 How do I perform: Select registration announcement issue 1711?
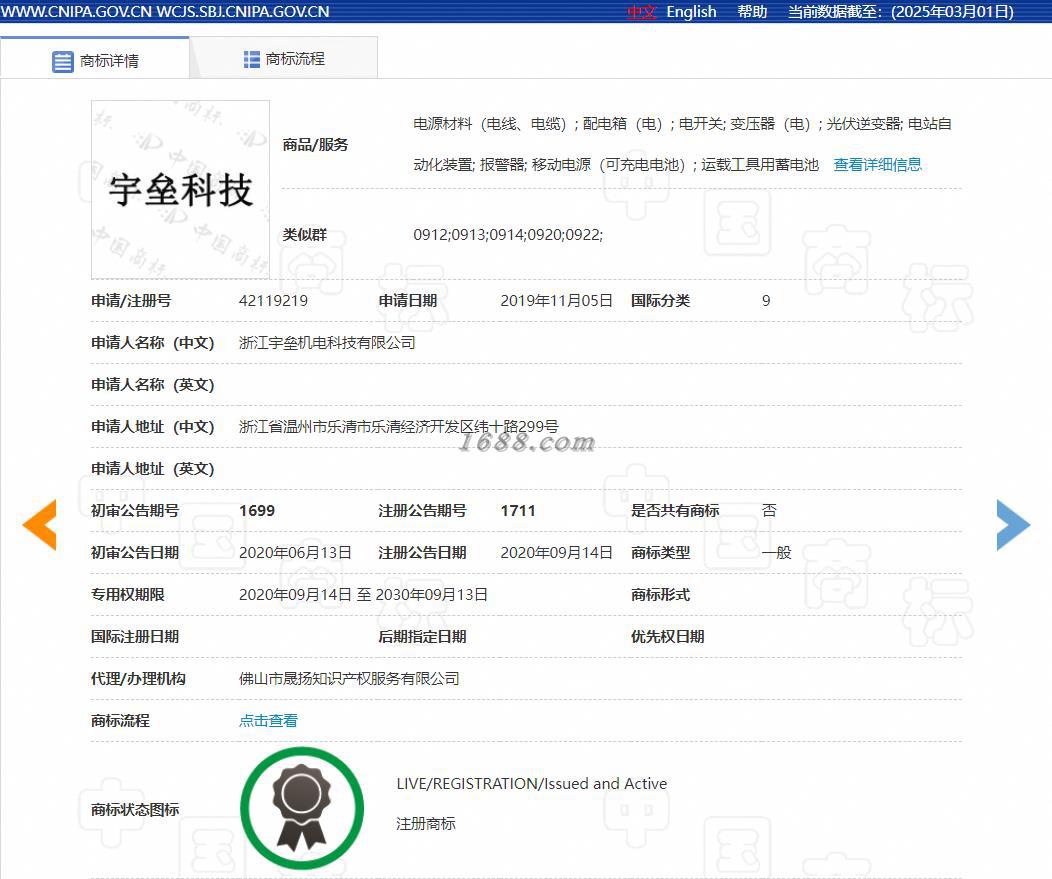[518, 511]
